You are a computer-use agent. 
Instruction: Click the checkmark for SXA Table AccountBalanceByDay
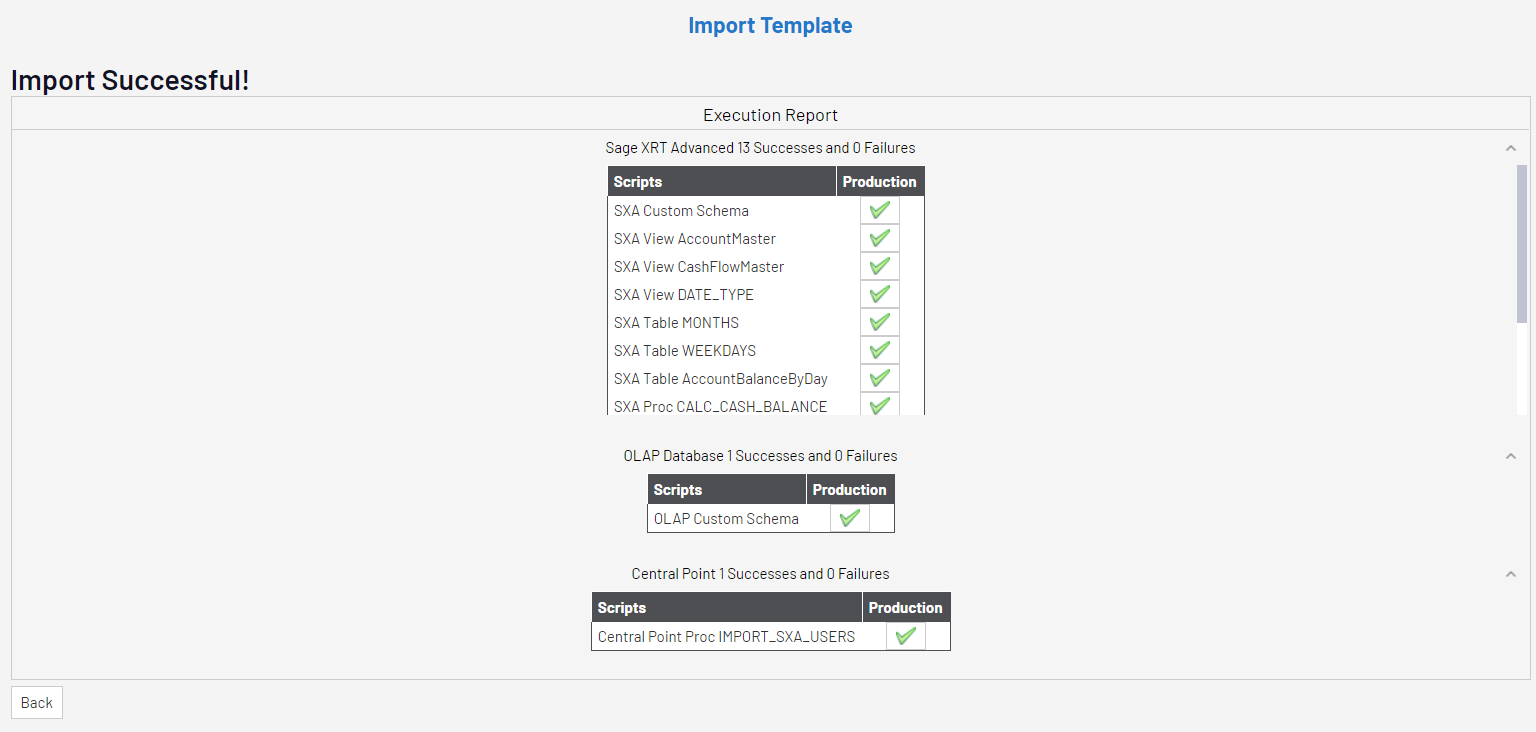pyautogui.click(x=880, y=379)
